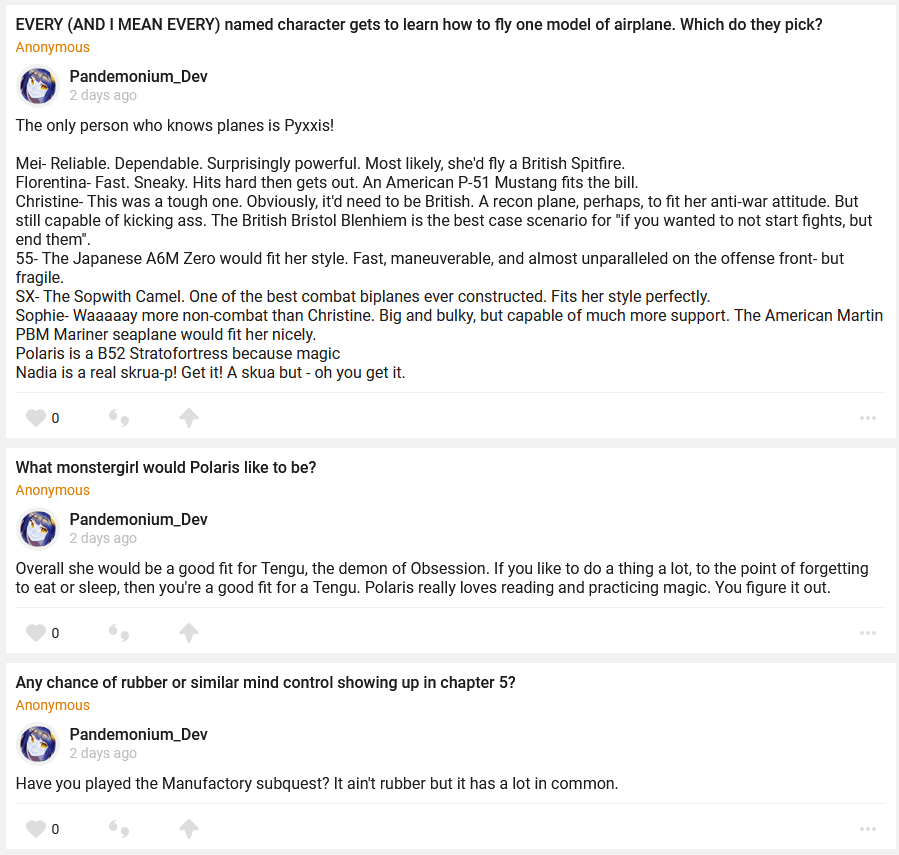Like the Manufactory subquest answer with the heart
This screenshot has height=855, width=899.
click(36, 829)
